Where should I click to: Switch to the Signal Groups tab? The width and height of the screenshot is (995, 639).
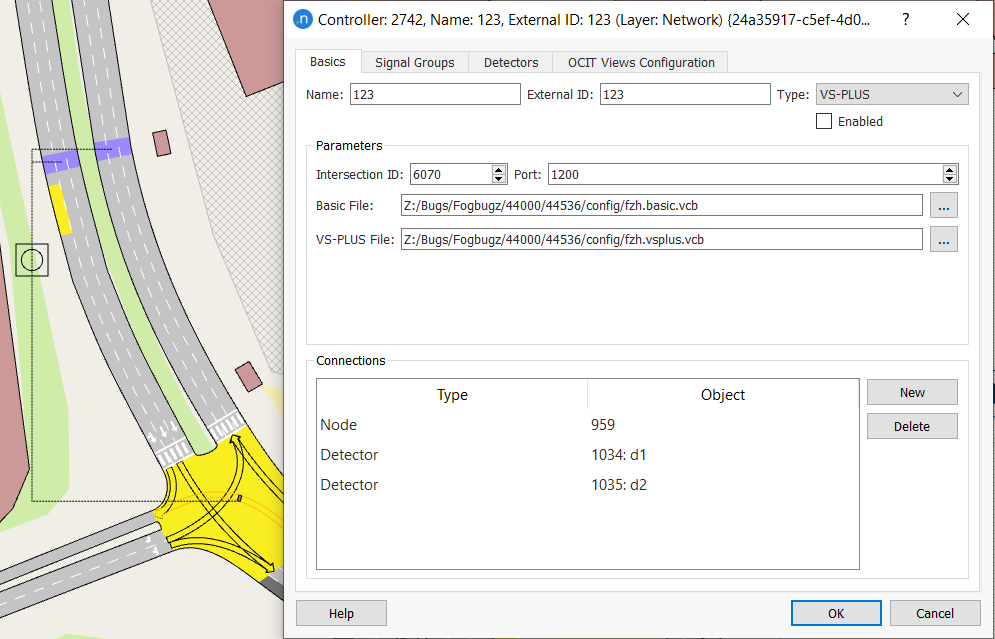tap(414, 62)
